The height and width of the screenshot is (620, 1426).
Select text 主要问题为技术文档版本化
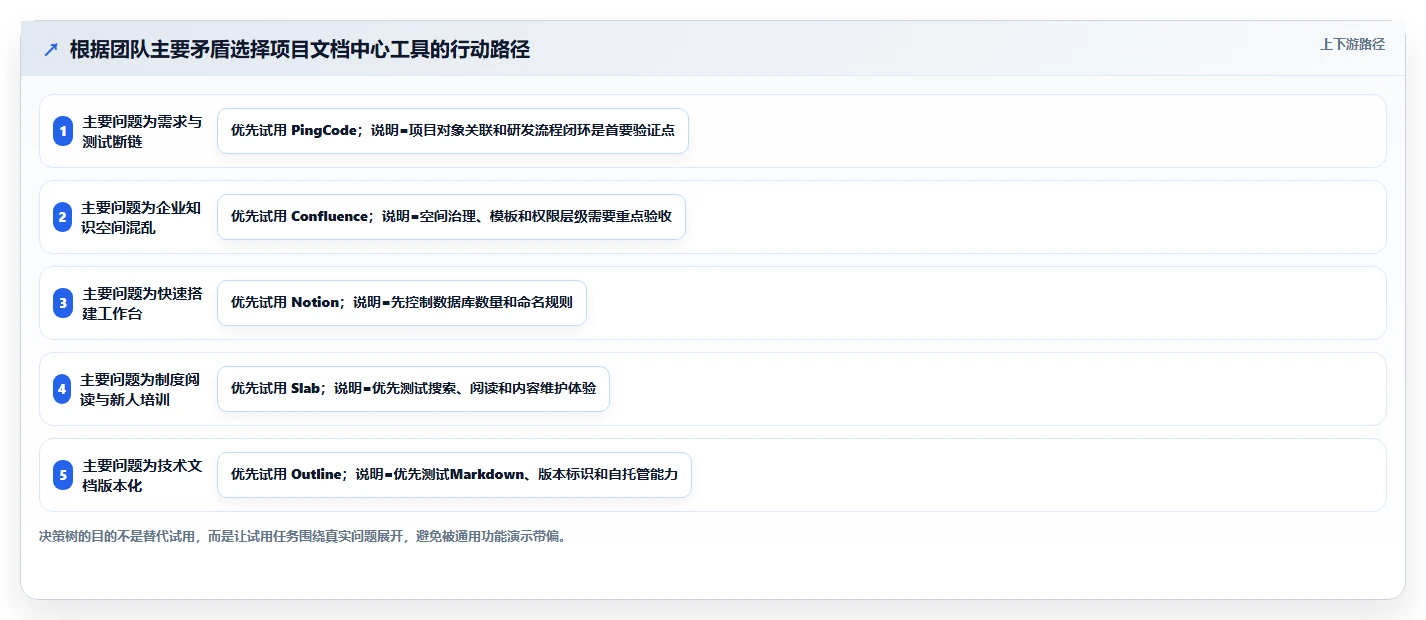(141, 475)
